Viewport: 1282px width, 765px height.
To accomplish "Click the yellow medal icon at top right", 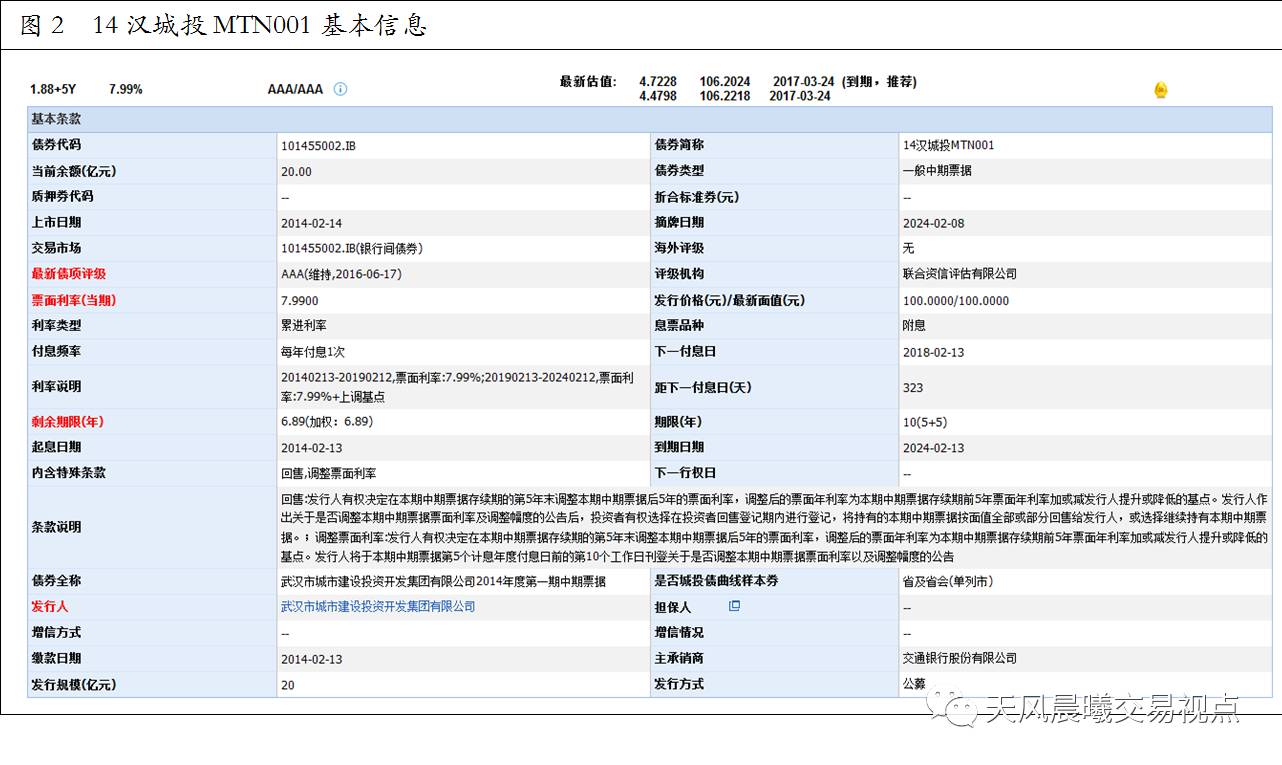I will pos(1160,88).
